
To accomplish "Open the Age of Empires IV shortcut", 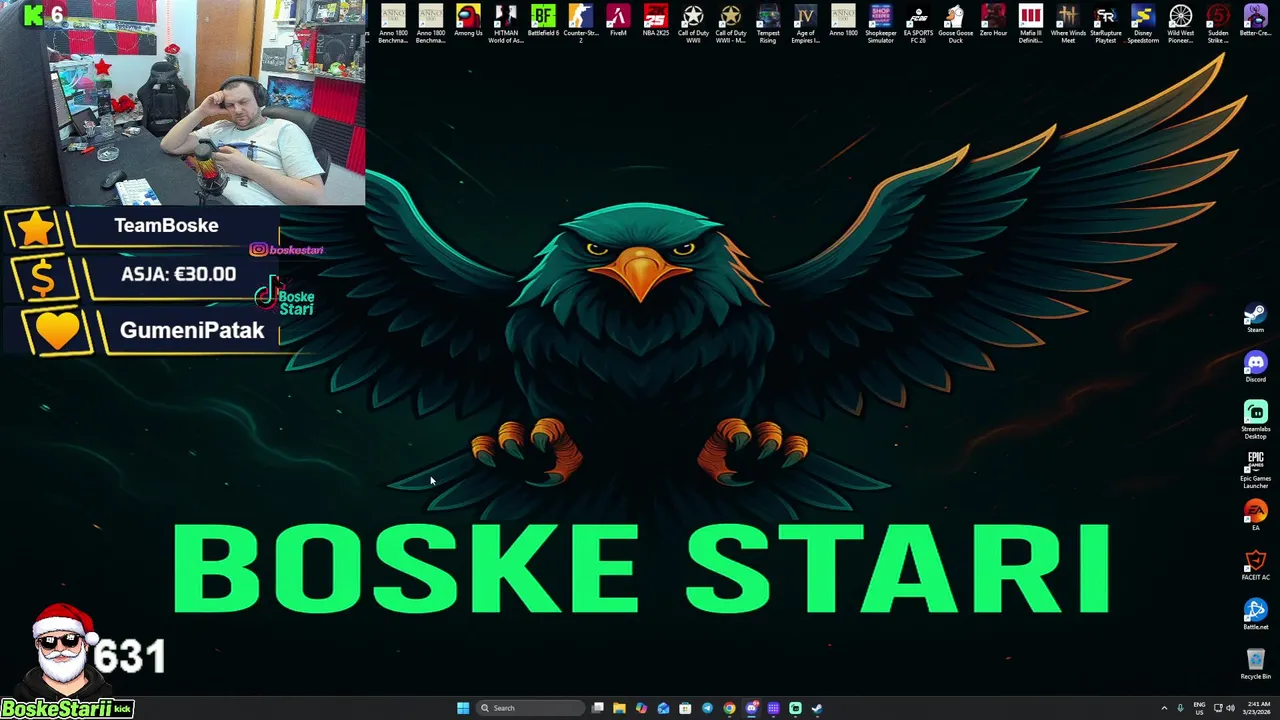I will click(805, 24).
